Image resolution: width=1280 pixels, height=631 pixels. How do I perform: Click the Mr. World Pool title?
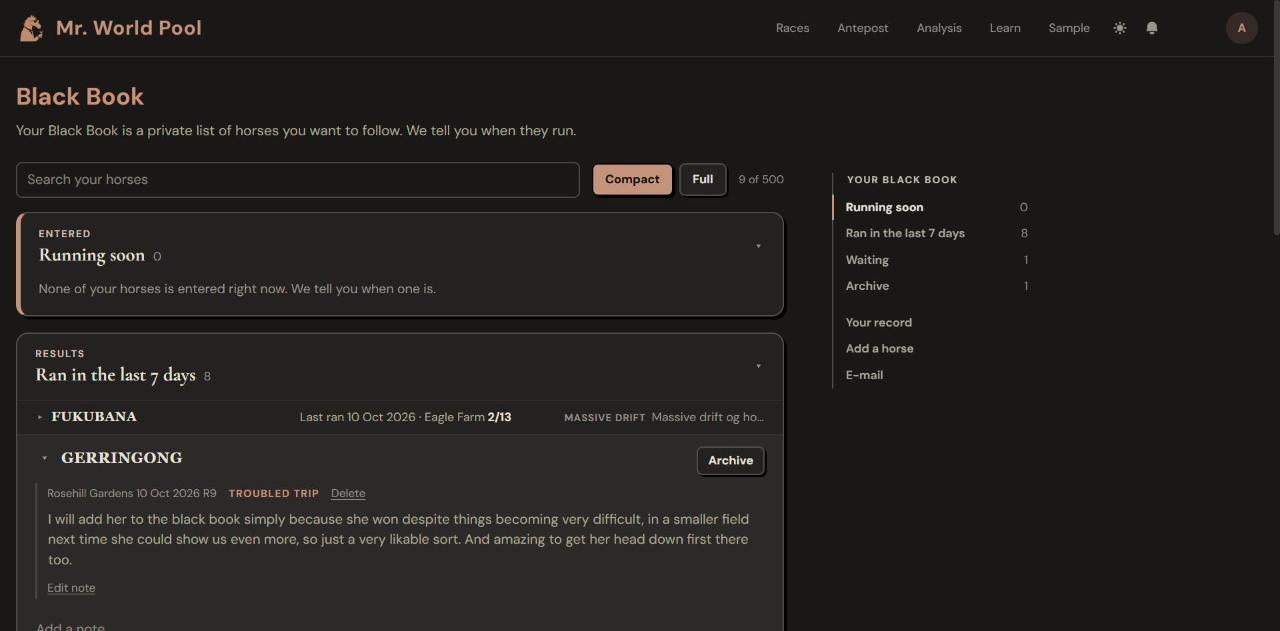[129, 28]
